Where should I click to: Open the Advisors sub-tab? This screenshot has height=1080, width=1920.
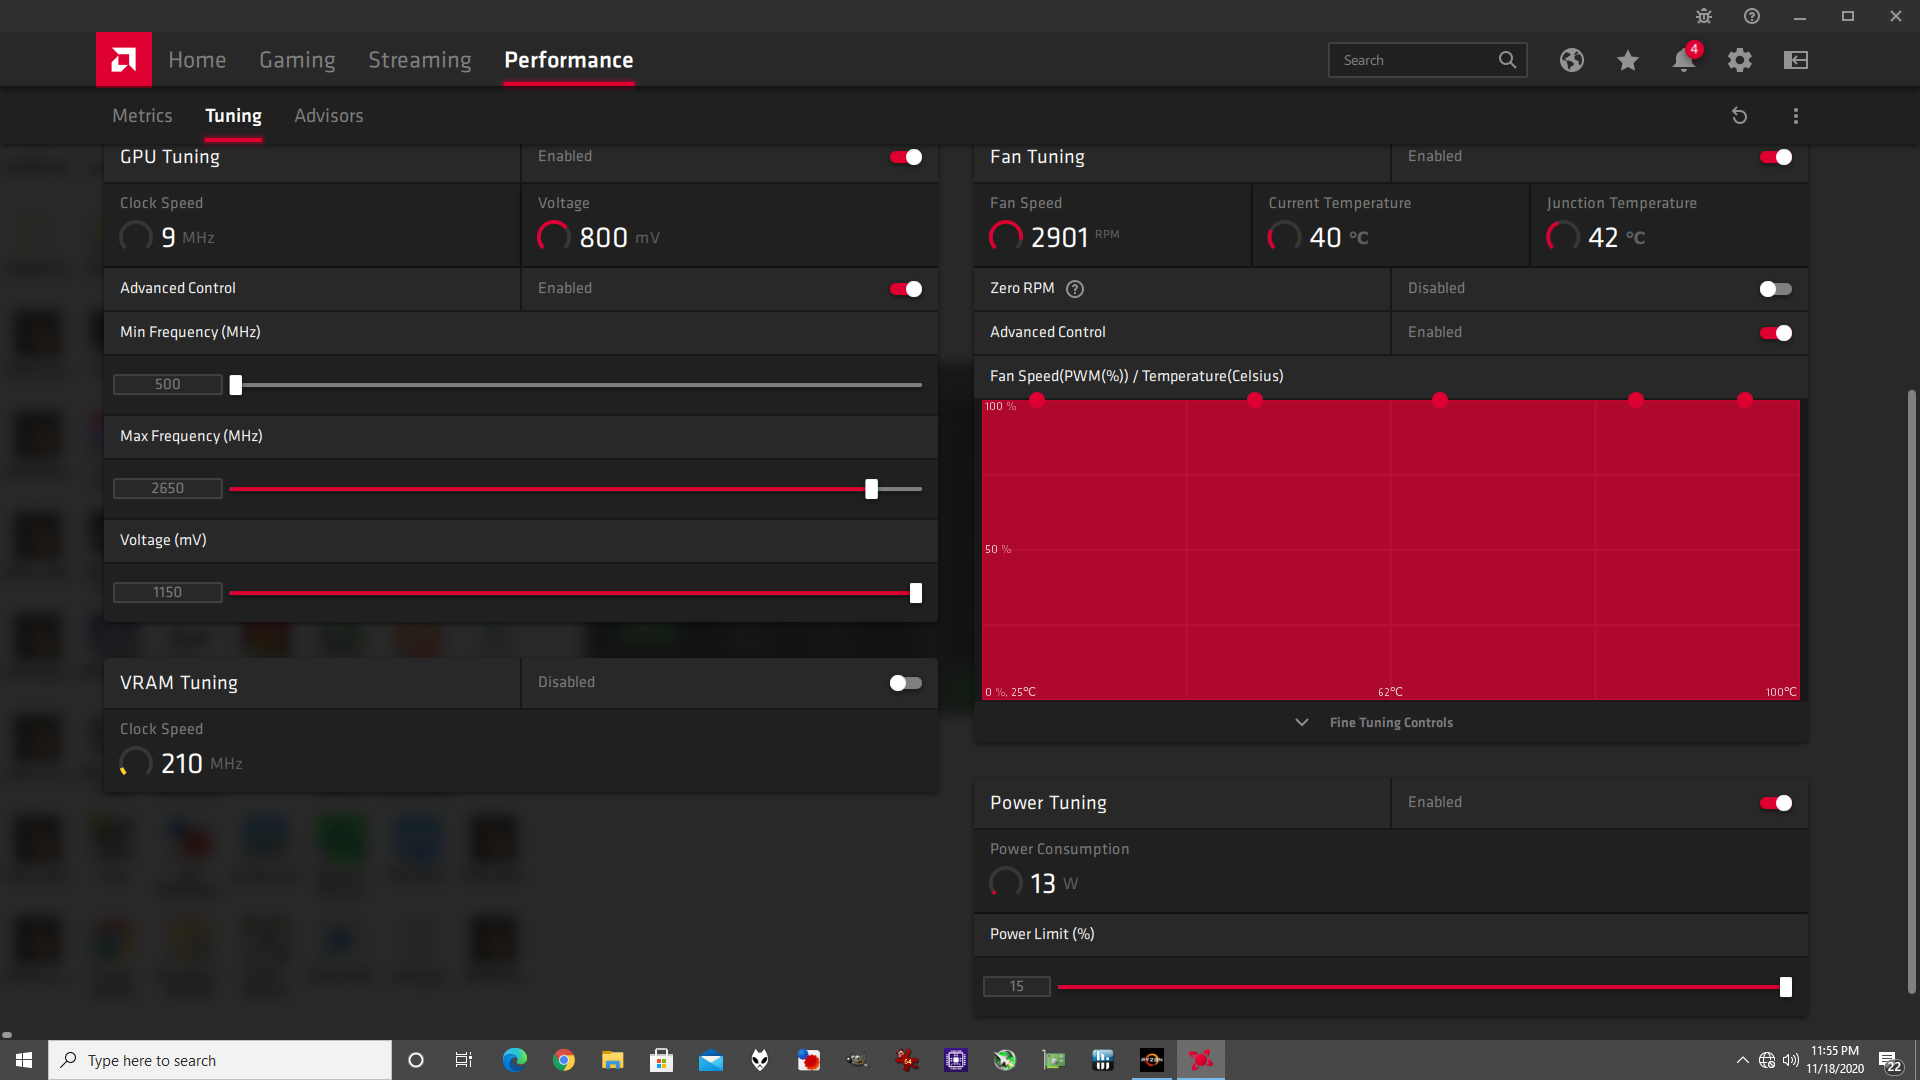328,116
